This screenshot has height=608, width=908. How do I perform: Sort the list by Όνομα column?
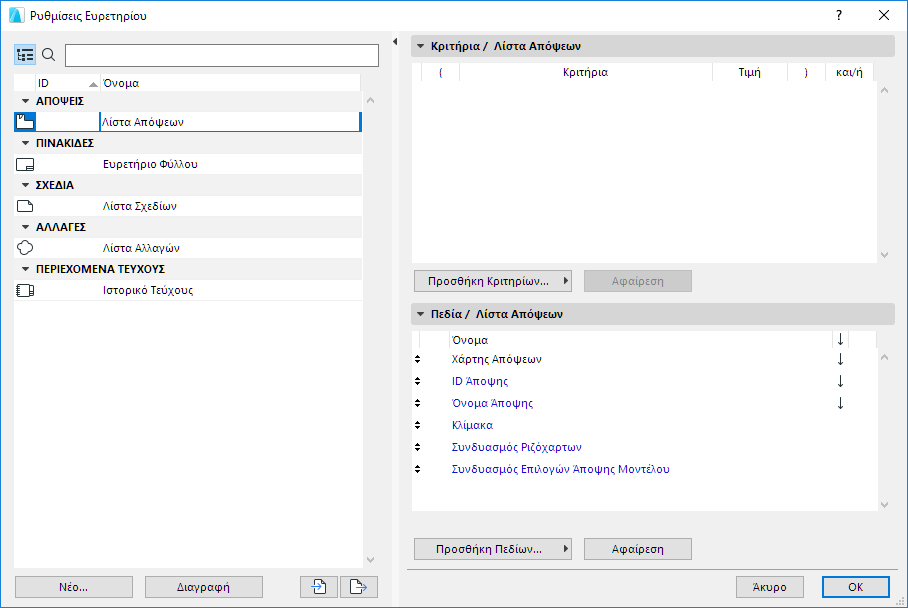point(230,83)
